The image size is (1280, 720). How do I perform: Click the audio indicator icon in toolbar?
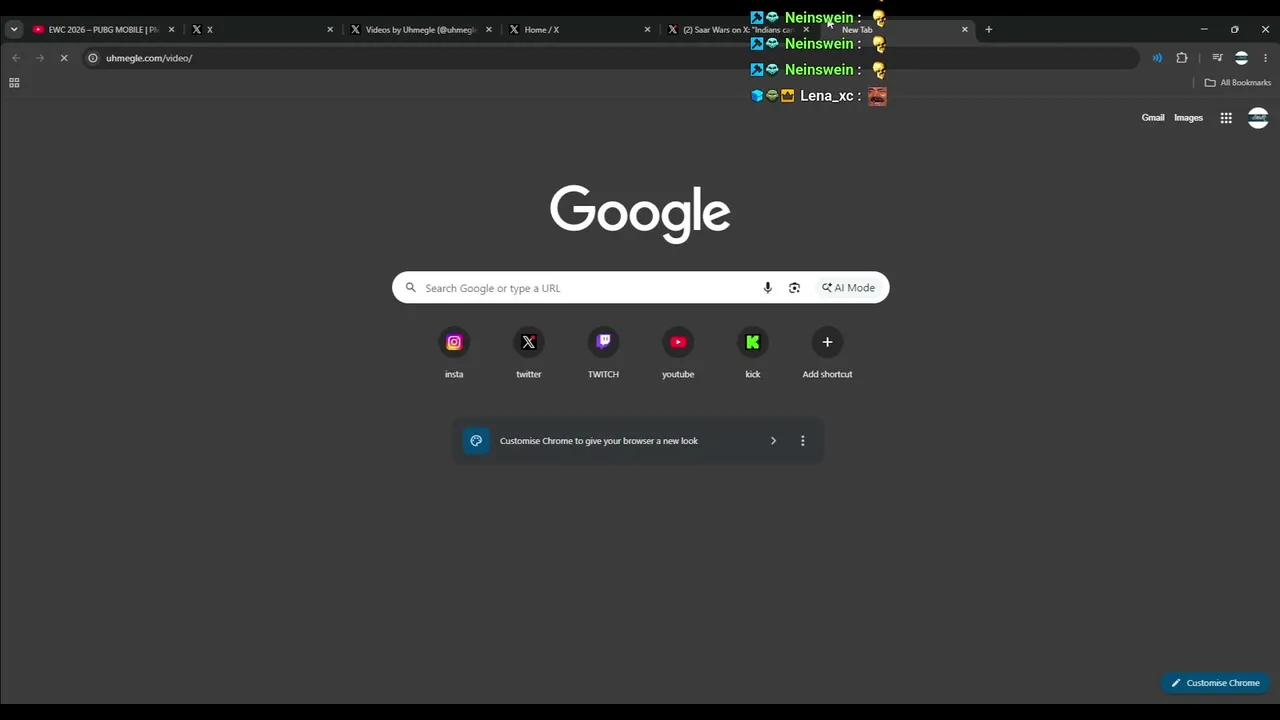click(x=1157, y=58)
